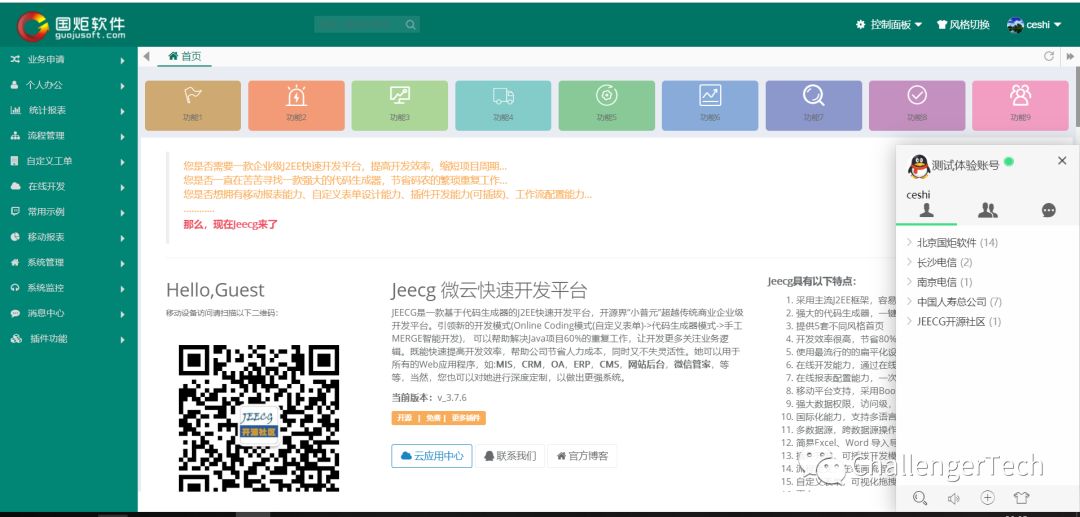This screenshot has height=517, width=1080.
Task: Open the 消息中心 menu item
Action: (x=69, y=313)
